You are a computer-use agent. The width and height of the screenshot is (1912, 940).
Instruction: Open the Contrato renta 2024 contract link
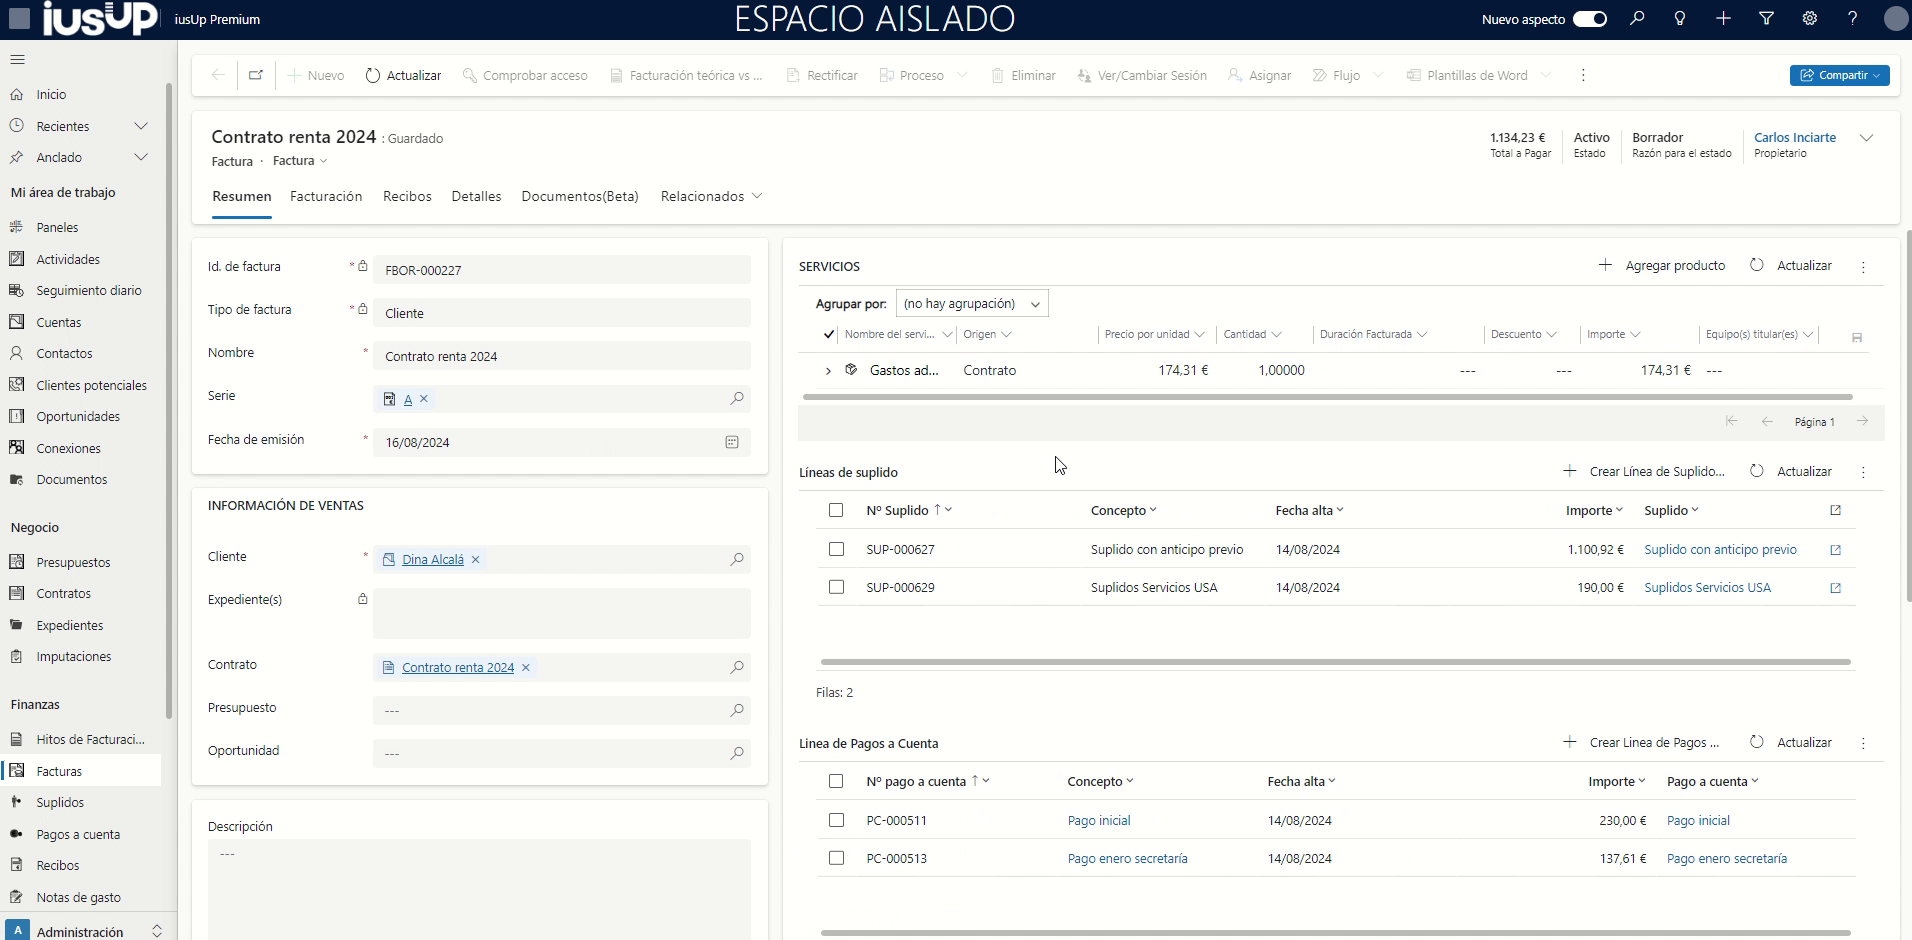[458, 668]
